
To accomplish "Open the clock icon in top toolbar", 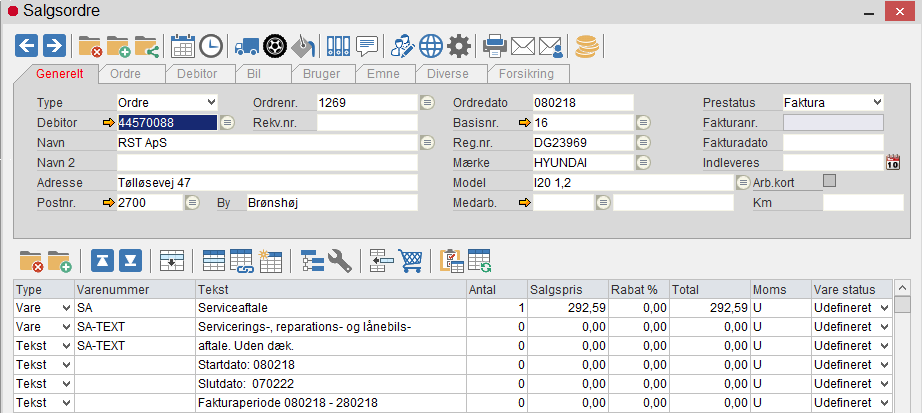I will pyautogui.click(x=211, y=45).
